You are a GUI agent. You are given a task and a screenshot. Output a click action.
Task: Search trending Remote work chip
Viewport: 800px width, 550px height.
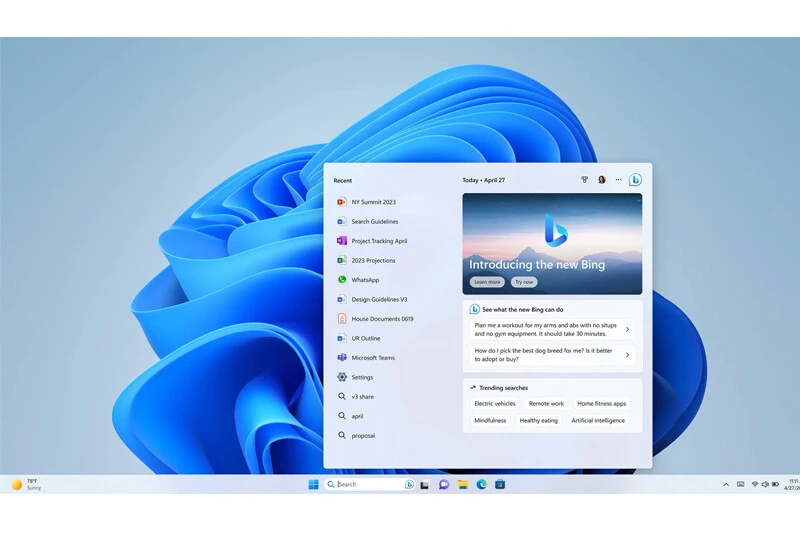pyautogui.click(x=546, y=404)
